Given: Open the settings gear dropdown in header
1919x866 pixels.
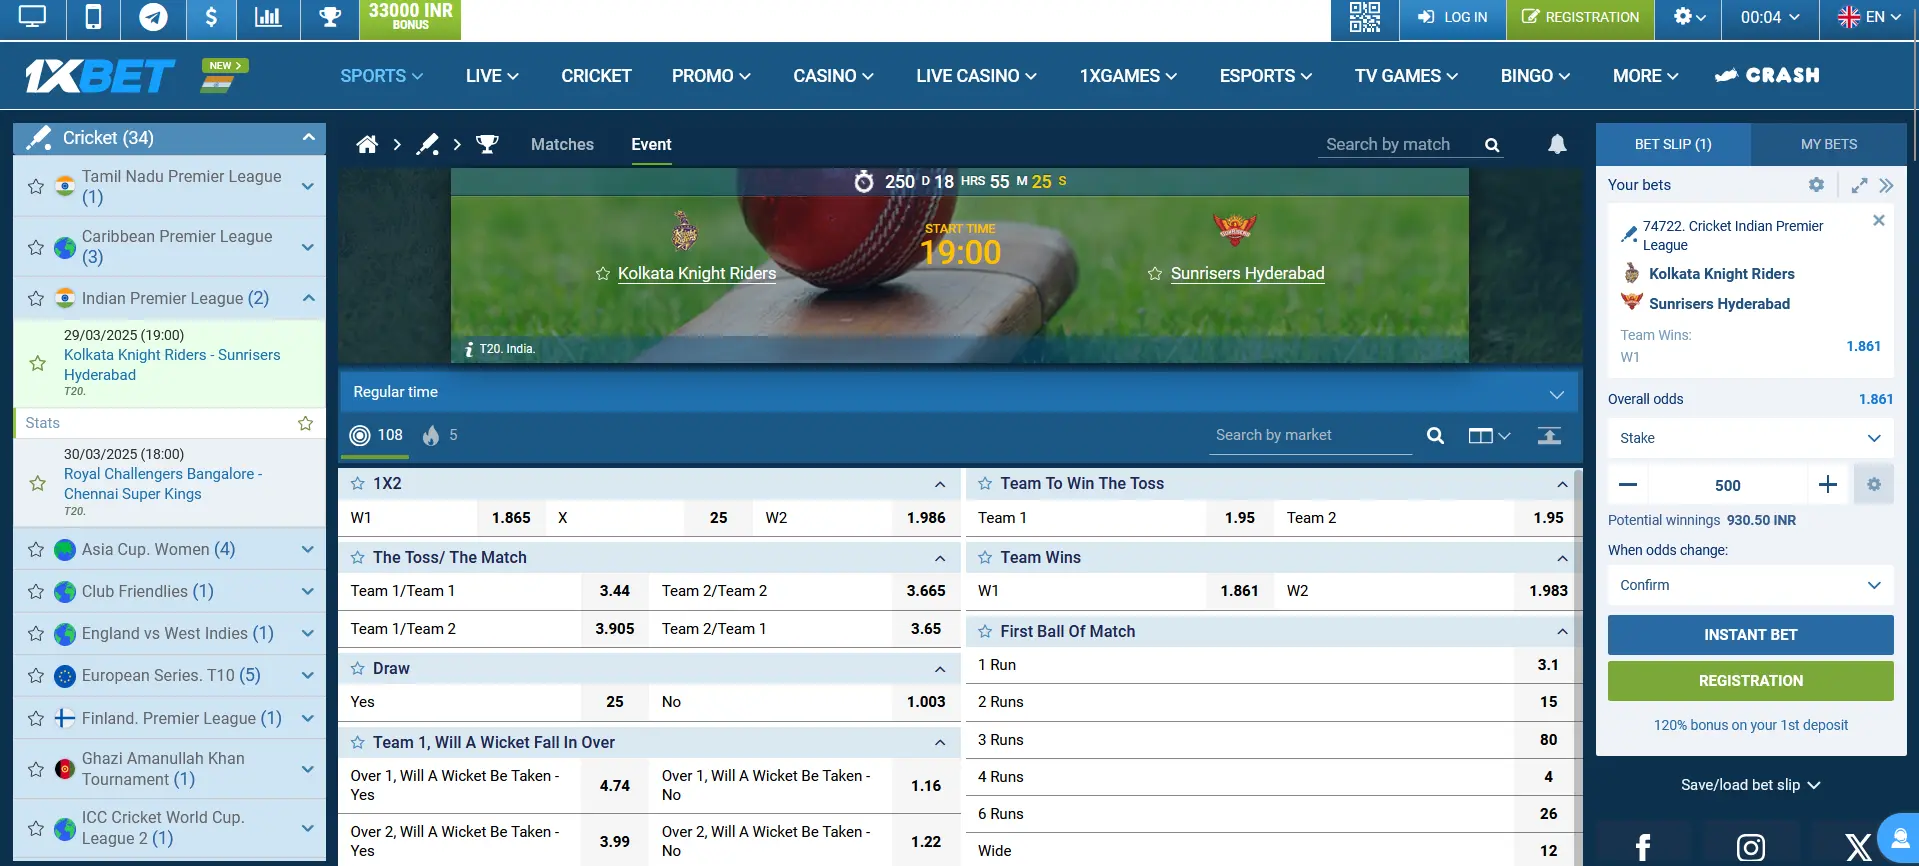Looking at the screenshot, I should 1688,17.
